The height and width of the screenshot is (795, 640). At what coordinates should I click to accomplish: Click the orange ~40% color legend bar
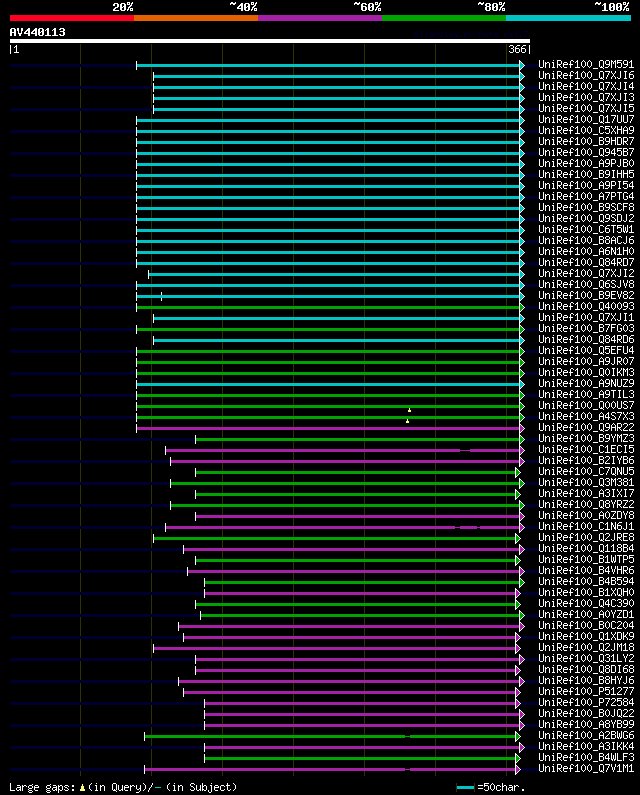(196, 18)
